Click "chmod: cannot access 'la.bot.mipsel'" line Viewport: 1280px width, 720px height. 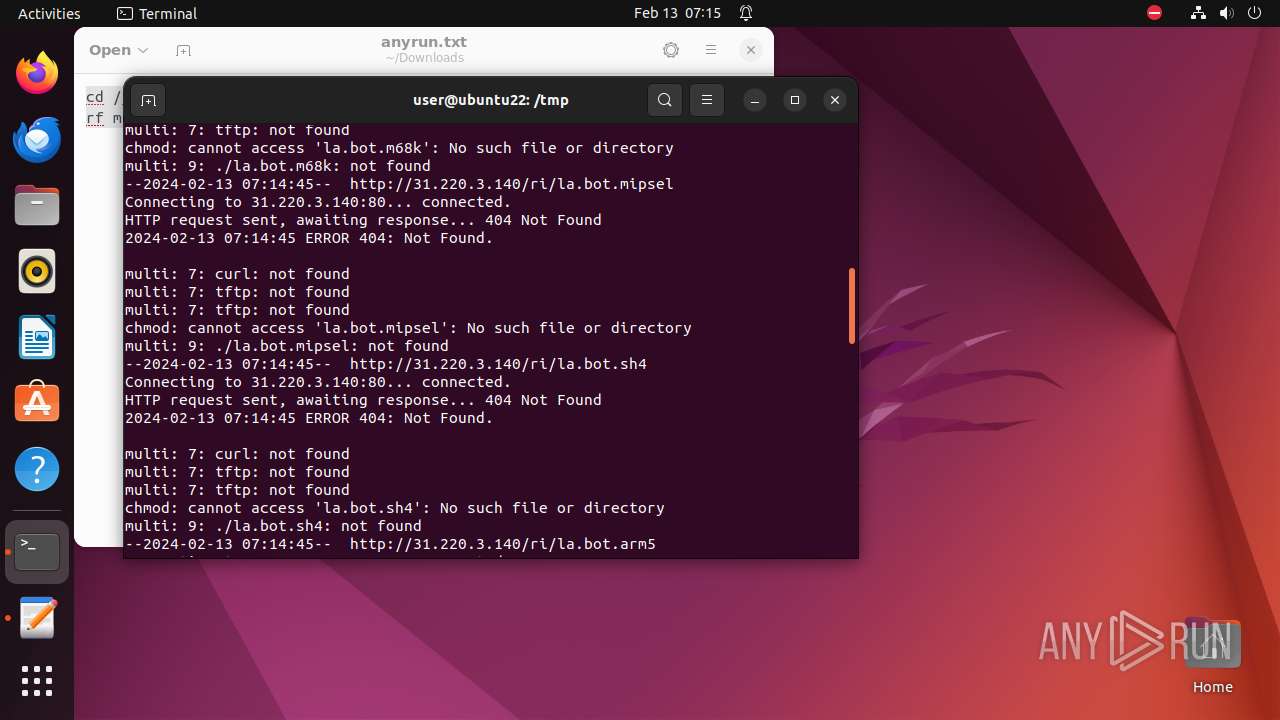point(408,328)
